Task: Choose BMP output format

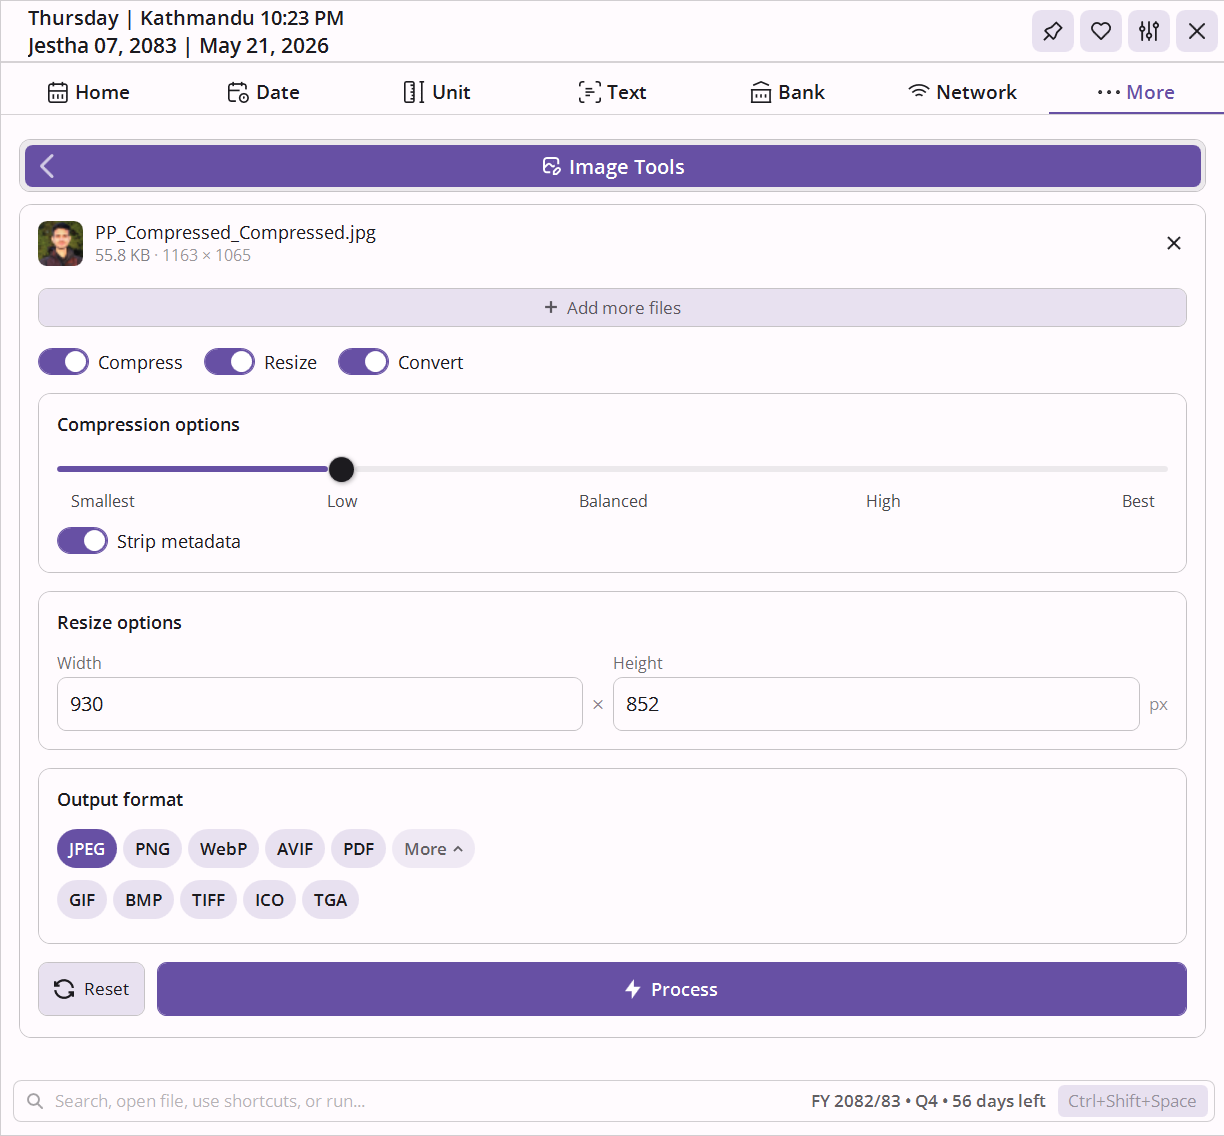Action: [x=144, y=900]
